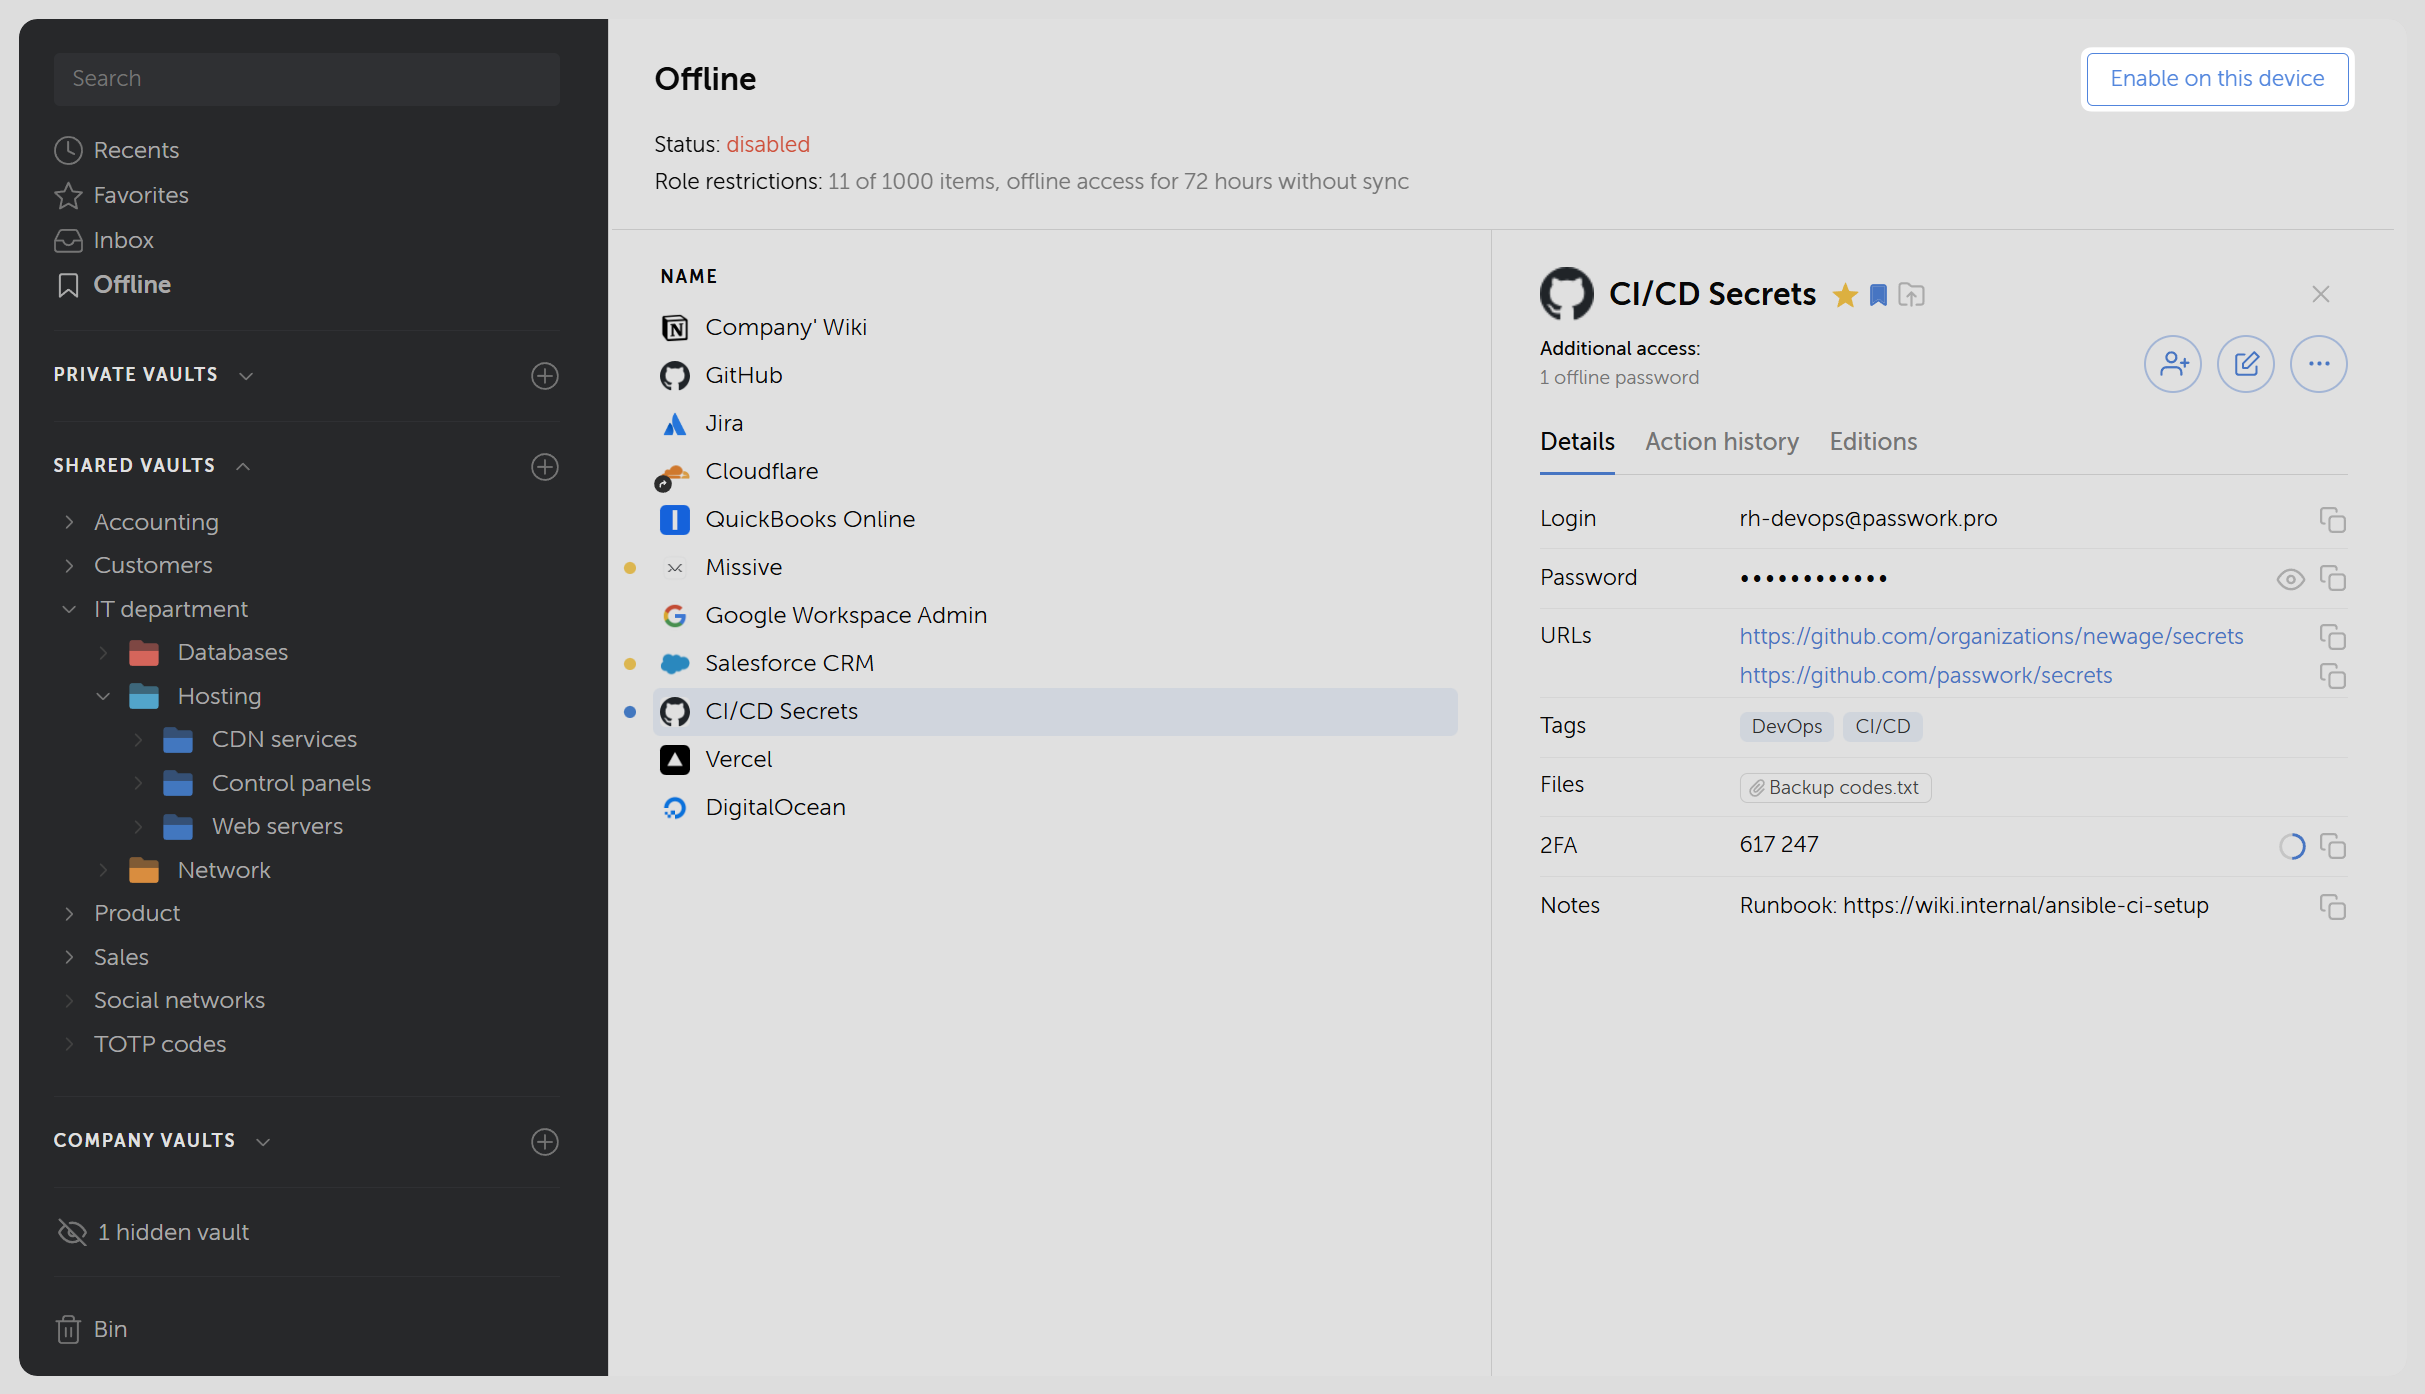Copy the Runbook notes text
Screen dimensions: 2425x1394
pyautogui.click(x=2332, y=907)
